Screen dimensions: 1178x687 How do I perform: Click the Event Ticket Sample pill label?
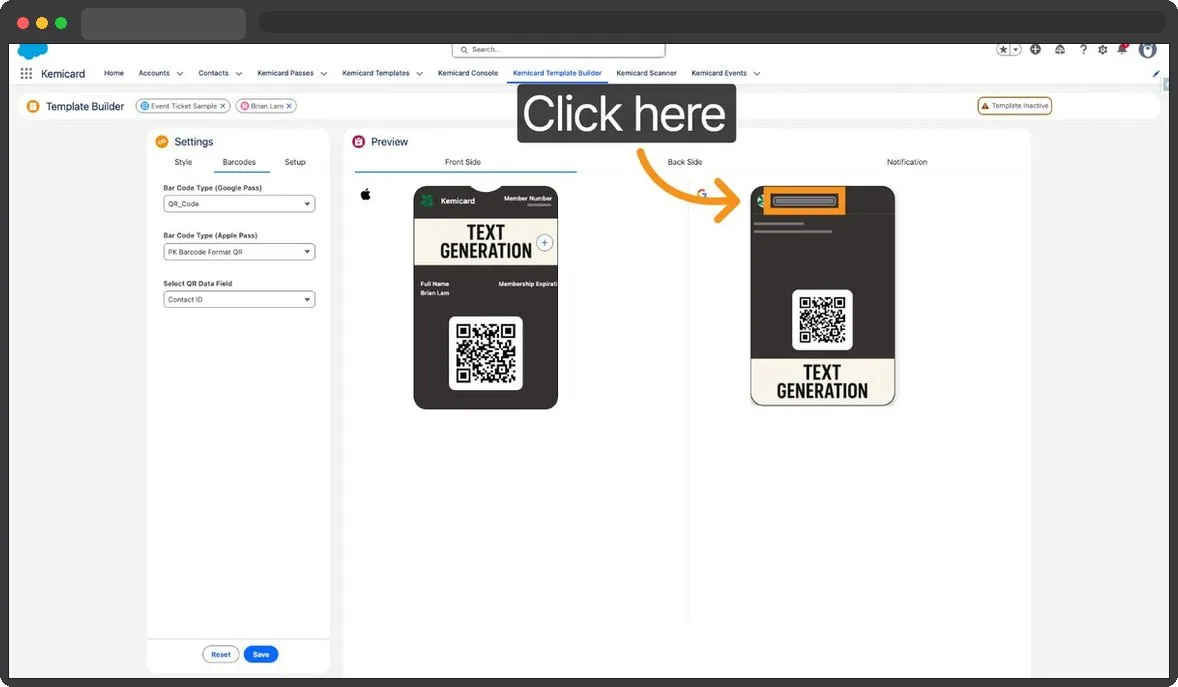click(x=183, y=106)
